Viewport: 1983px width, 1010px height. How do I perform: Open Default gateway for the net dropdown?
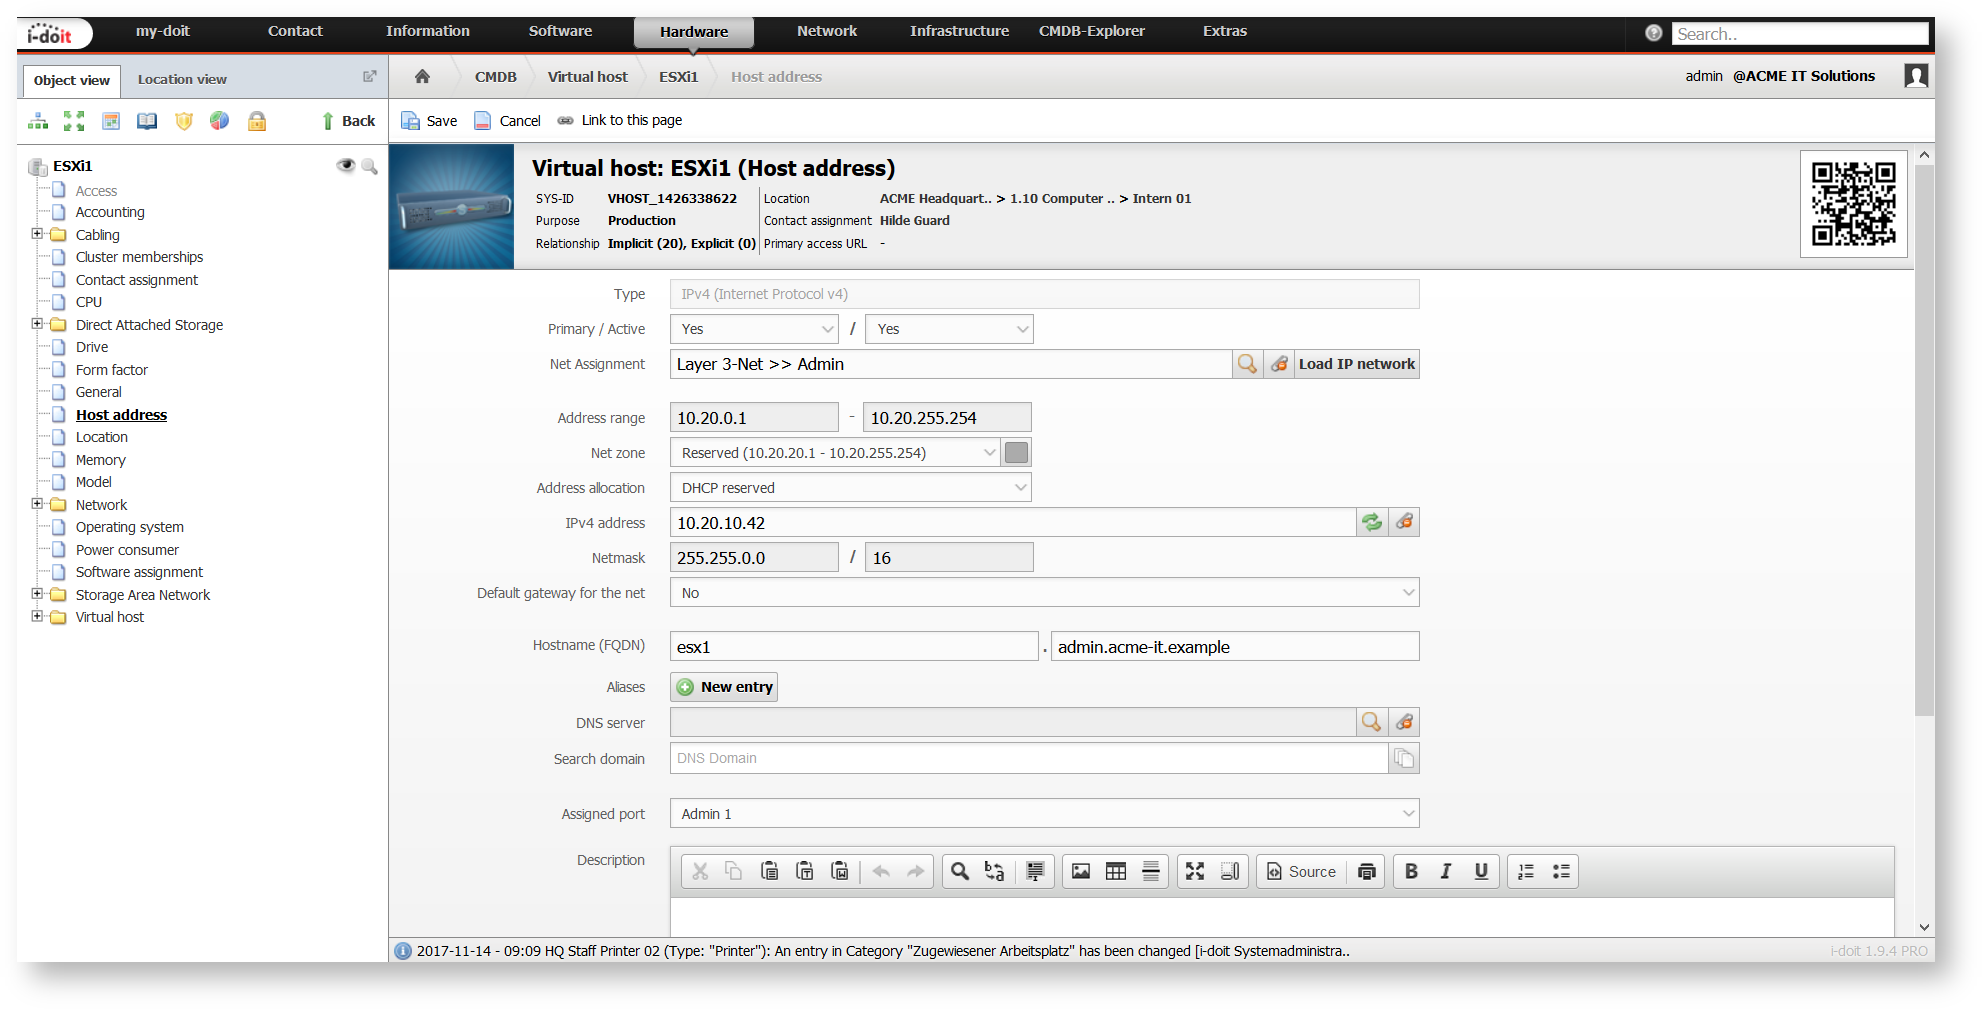[1044, 593]
